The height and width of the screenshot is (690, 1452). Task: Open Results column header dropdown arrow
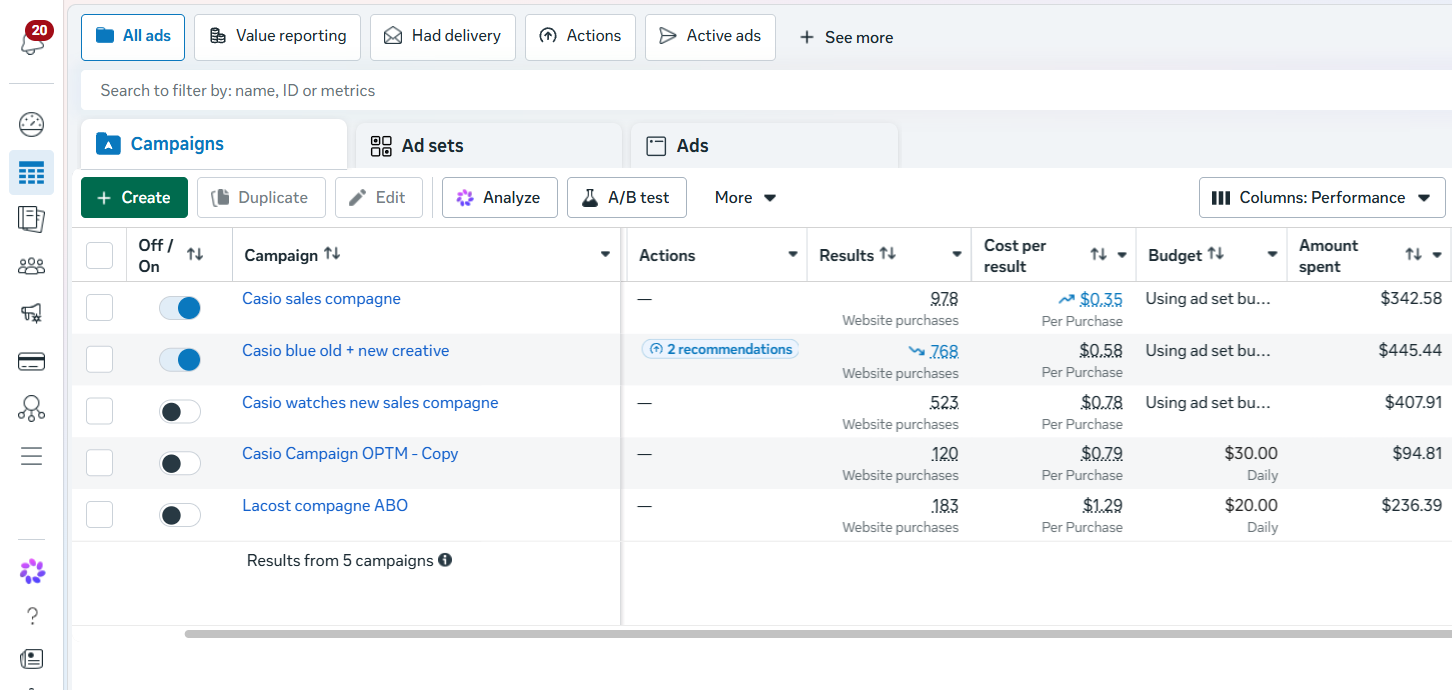click(x=957, y=255)
